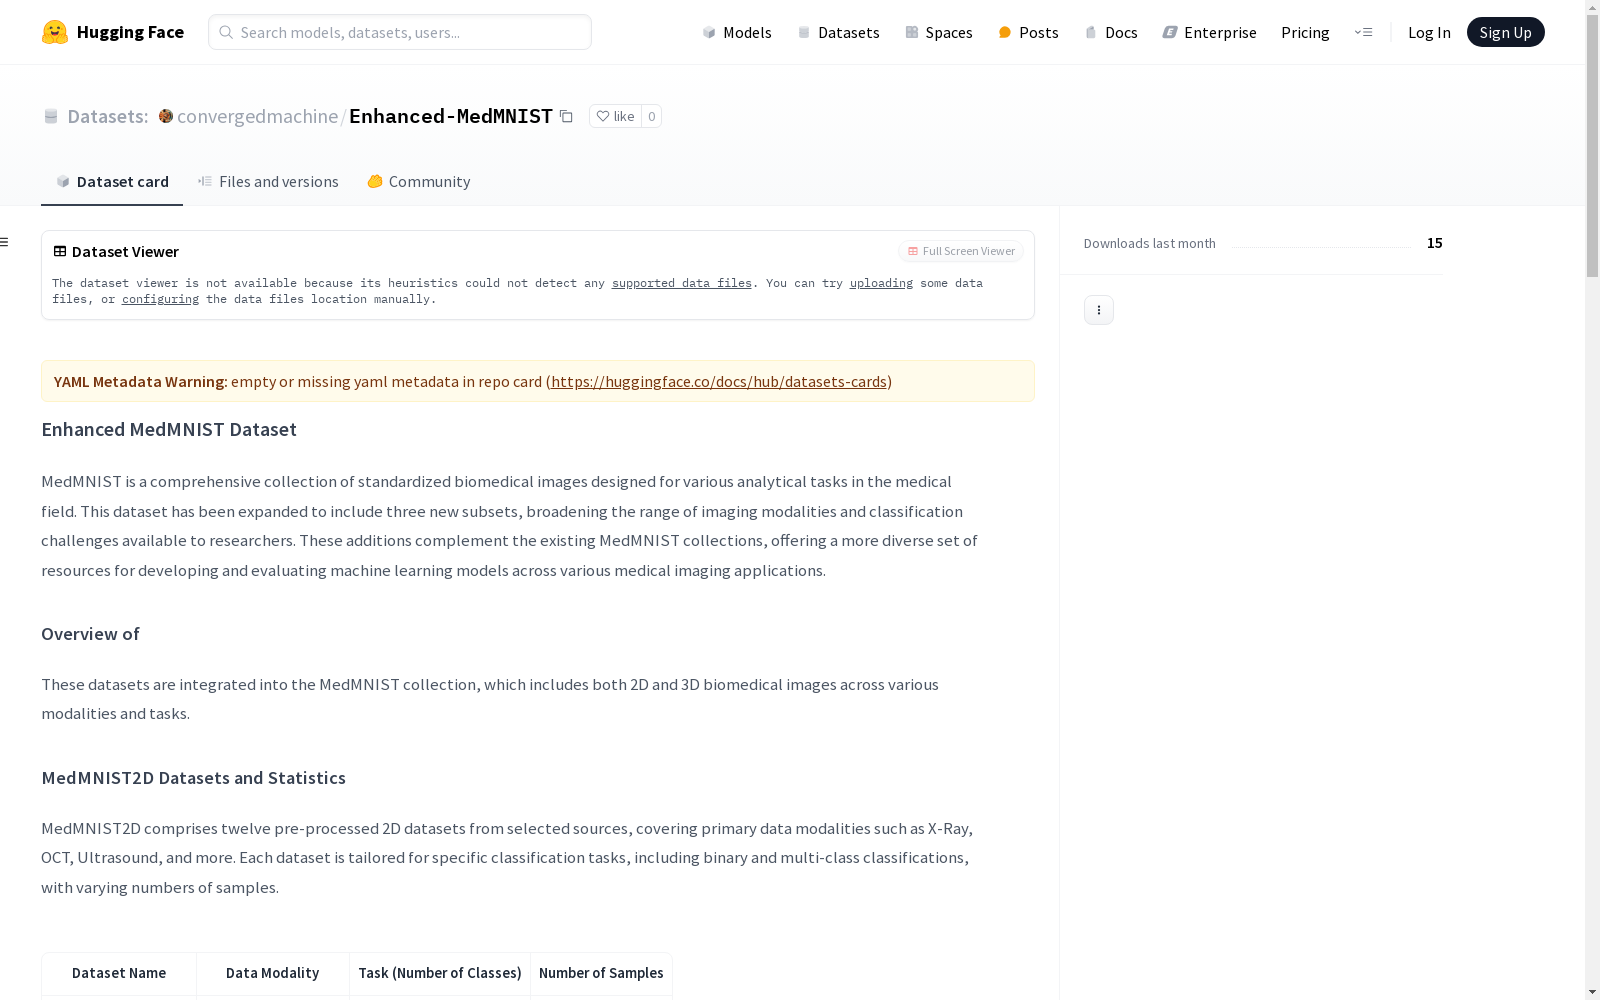Open the convergedmachine profile link
This screenshot has height=1000, width=1600.
[257, 116]
